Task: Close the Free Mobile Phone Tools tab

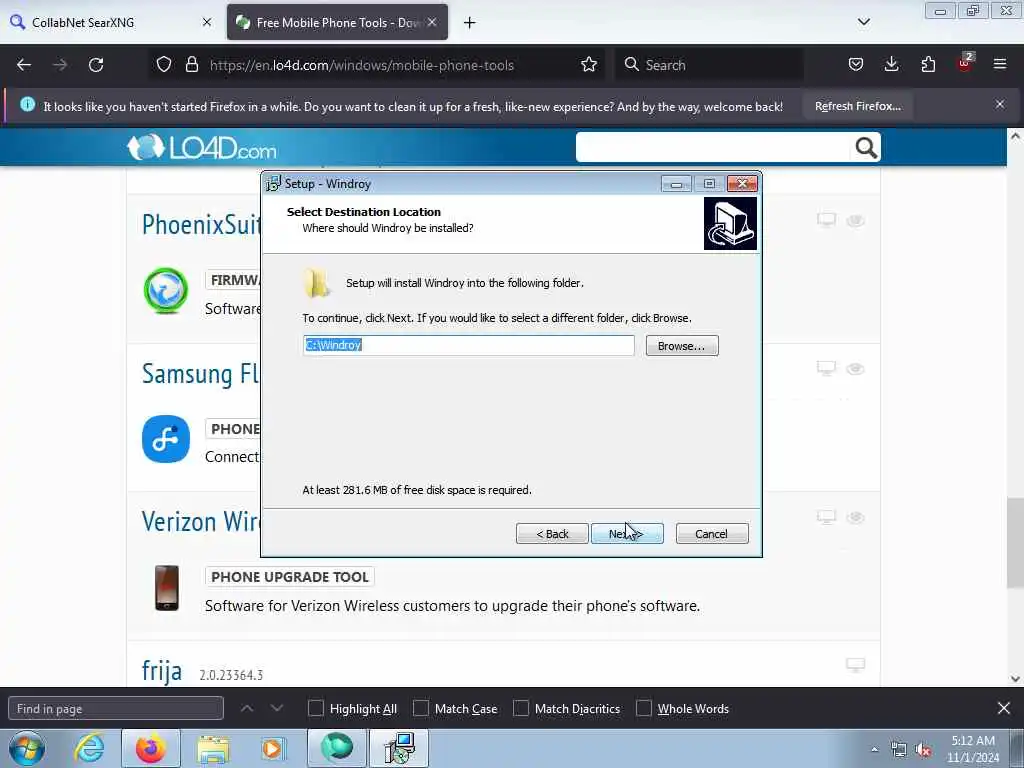Action: pos(432,22)
